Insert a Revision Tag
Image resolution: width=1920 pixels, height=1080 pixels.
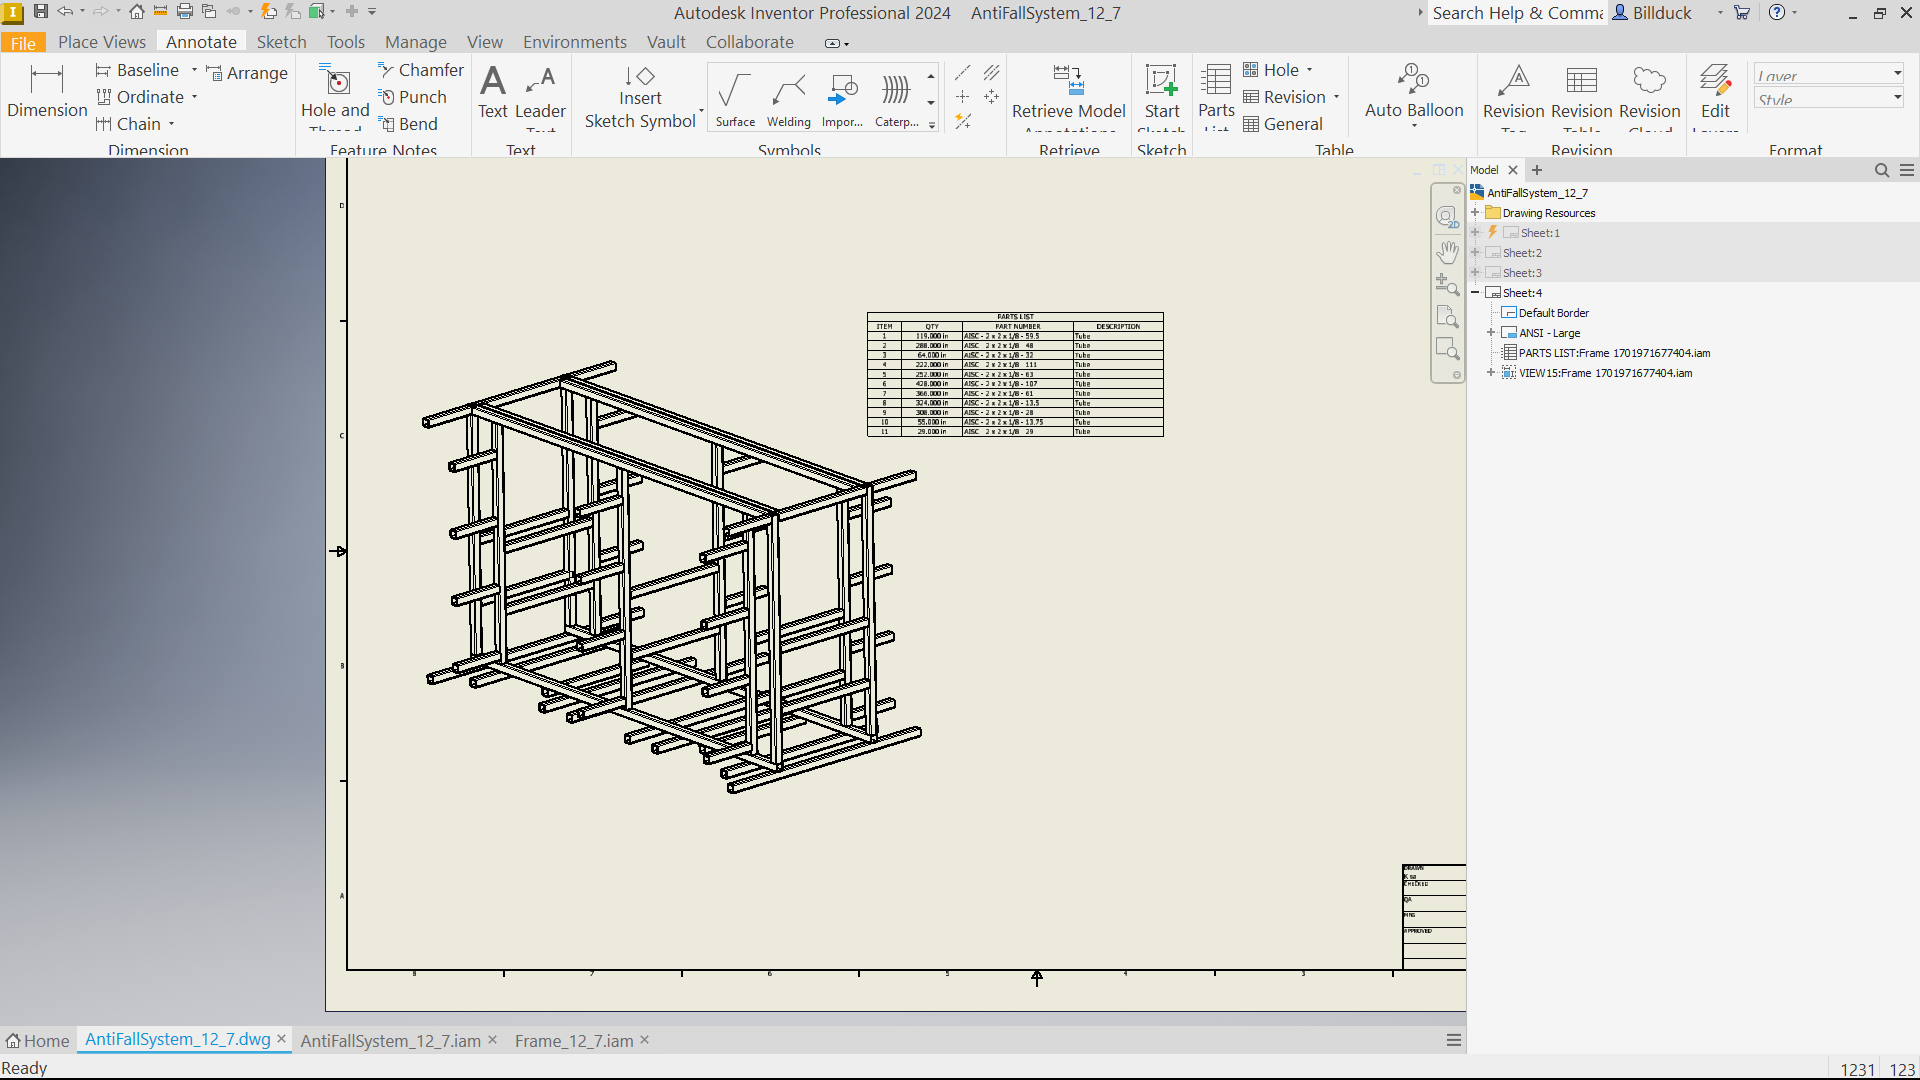click(1513, 95)
